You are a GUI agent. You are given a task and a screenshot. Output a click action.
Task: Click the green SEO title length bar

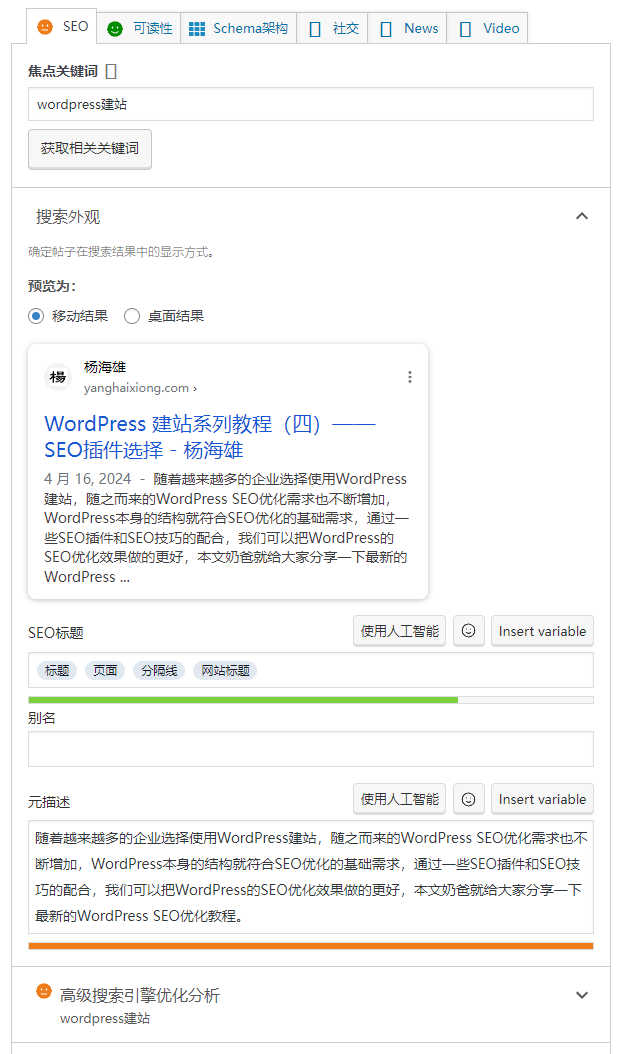pos(243,700)
